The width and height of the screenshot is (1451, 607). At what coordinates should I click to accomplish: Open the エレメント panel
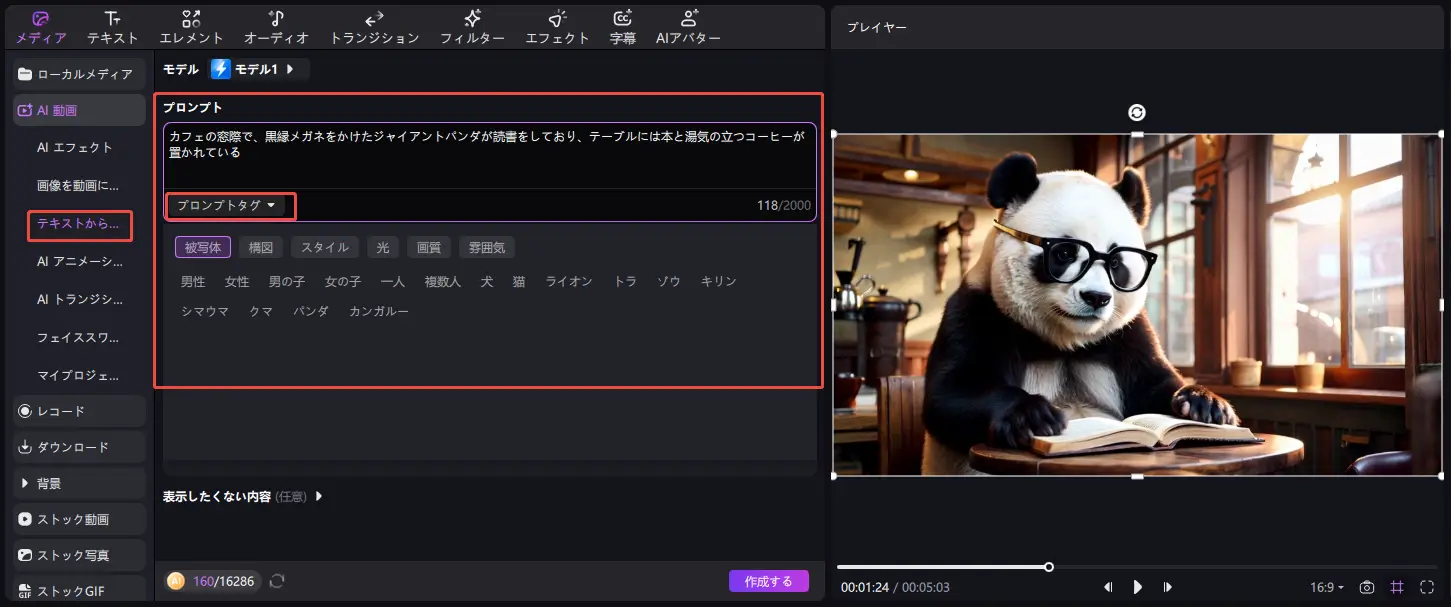[x=191, y=26]
